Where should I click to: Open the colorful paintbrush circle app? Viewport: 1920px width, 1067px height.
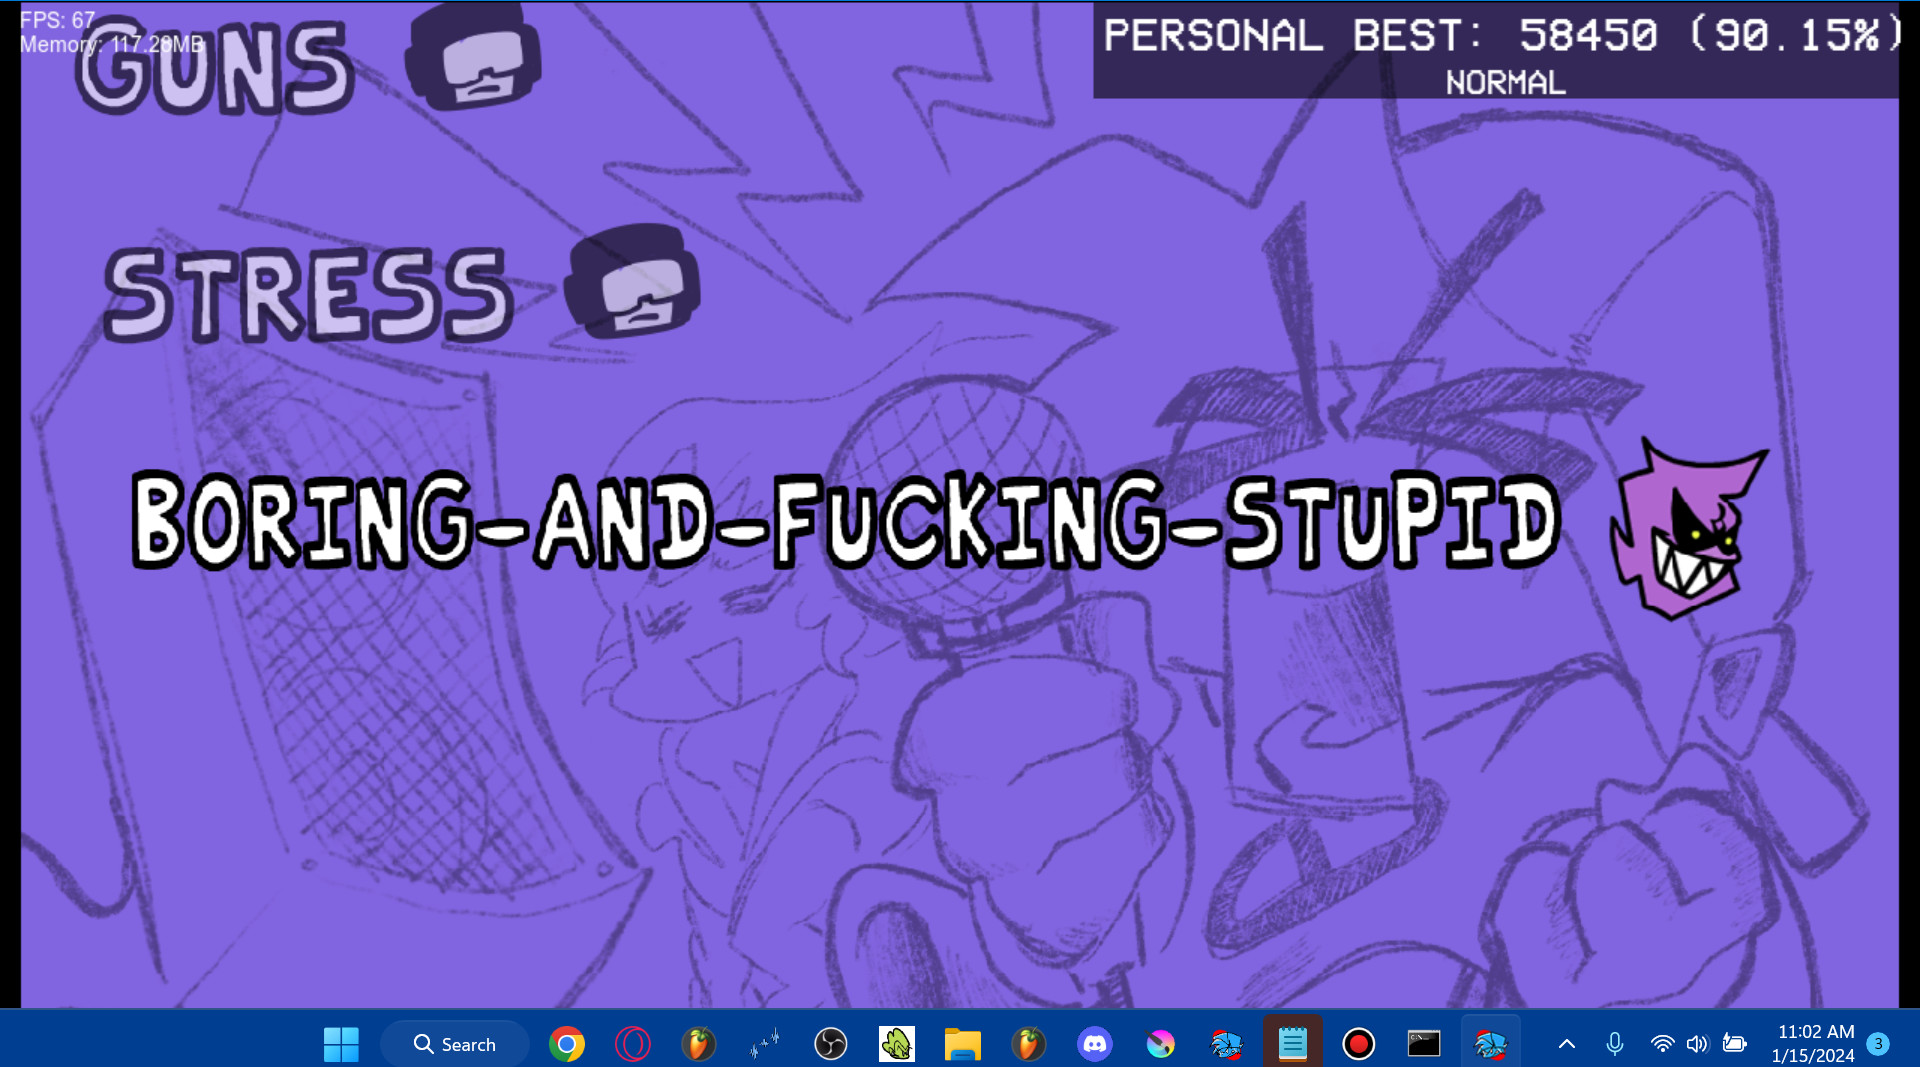pyautogui.click(x=1161, y=1044)
